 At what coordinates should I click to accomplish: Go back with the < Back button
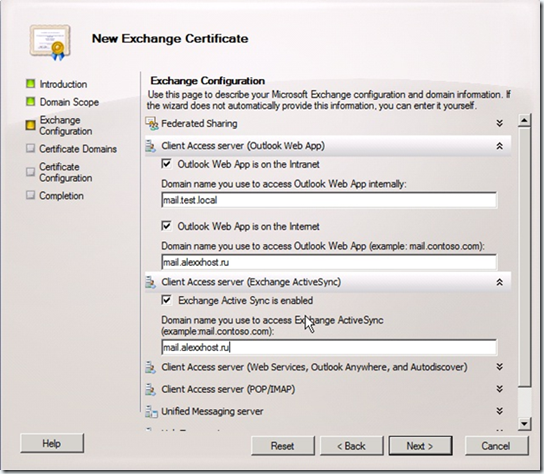(351, 446)
